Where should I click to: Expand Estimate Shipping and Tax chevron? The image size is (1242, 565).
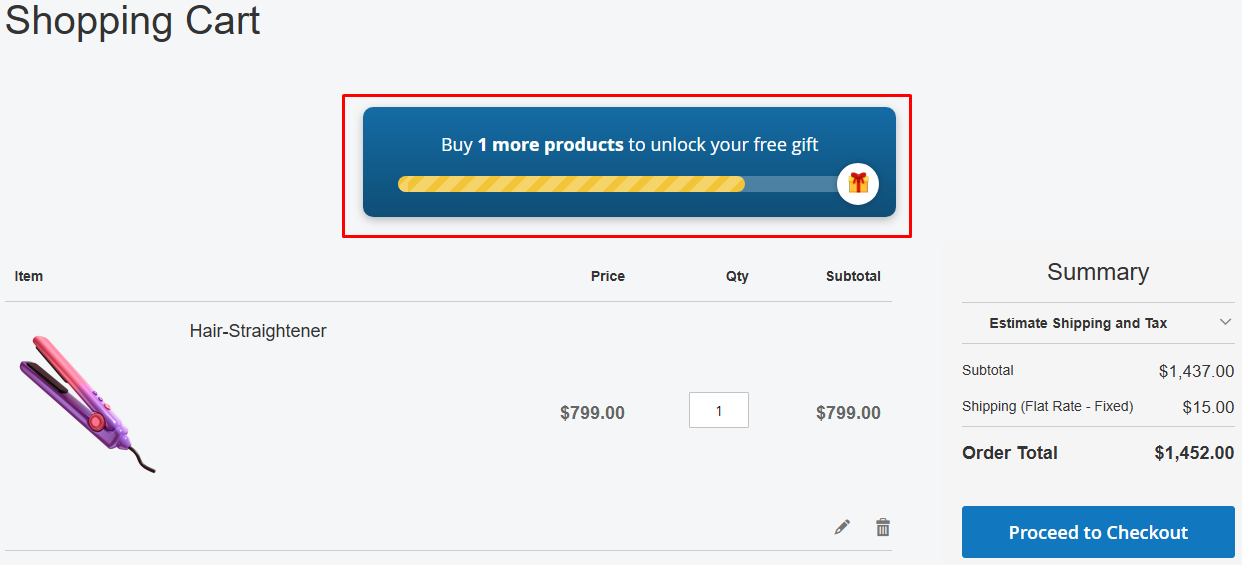click(1225, 322)
